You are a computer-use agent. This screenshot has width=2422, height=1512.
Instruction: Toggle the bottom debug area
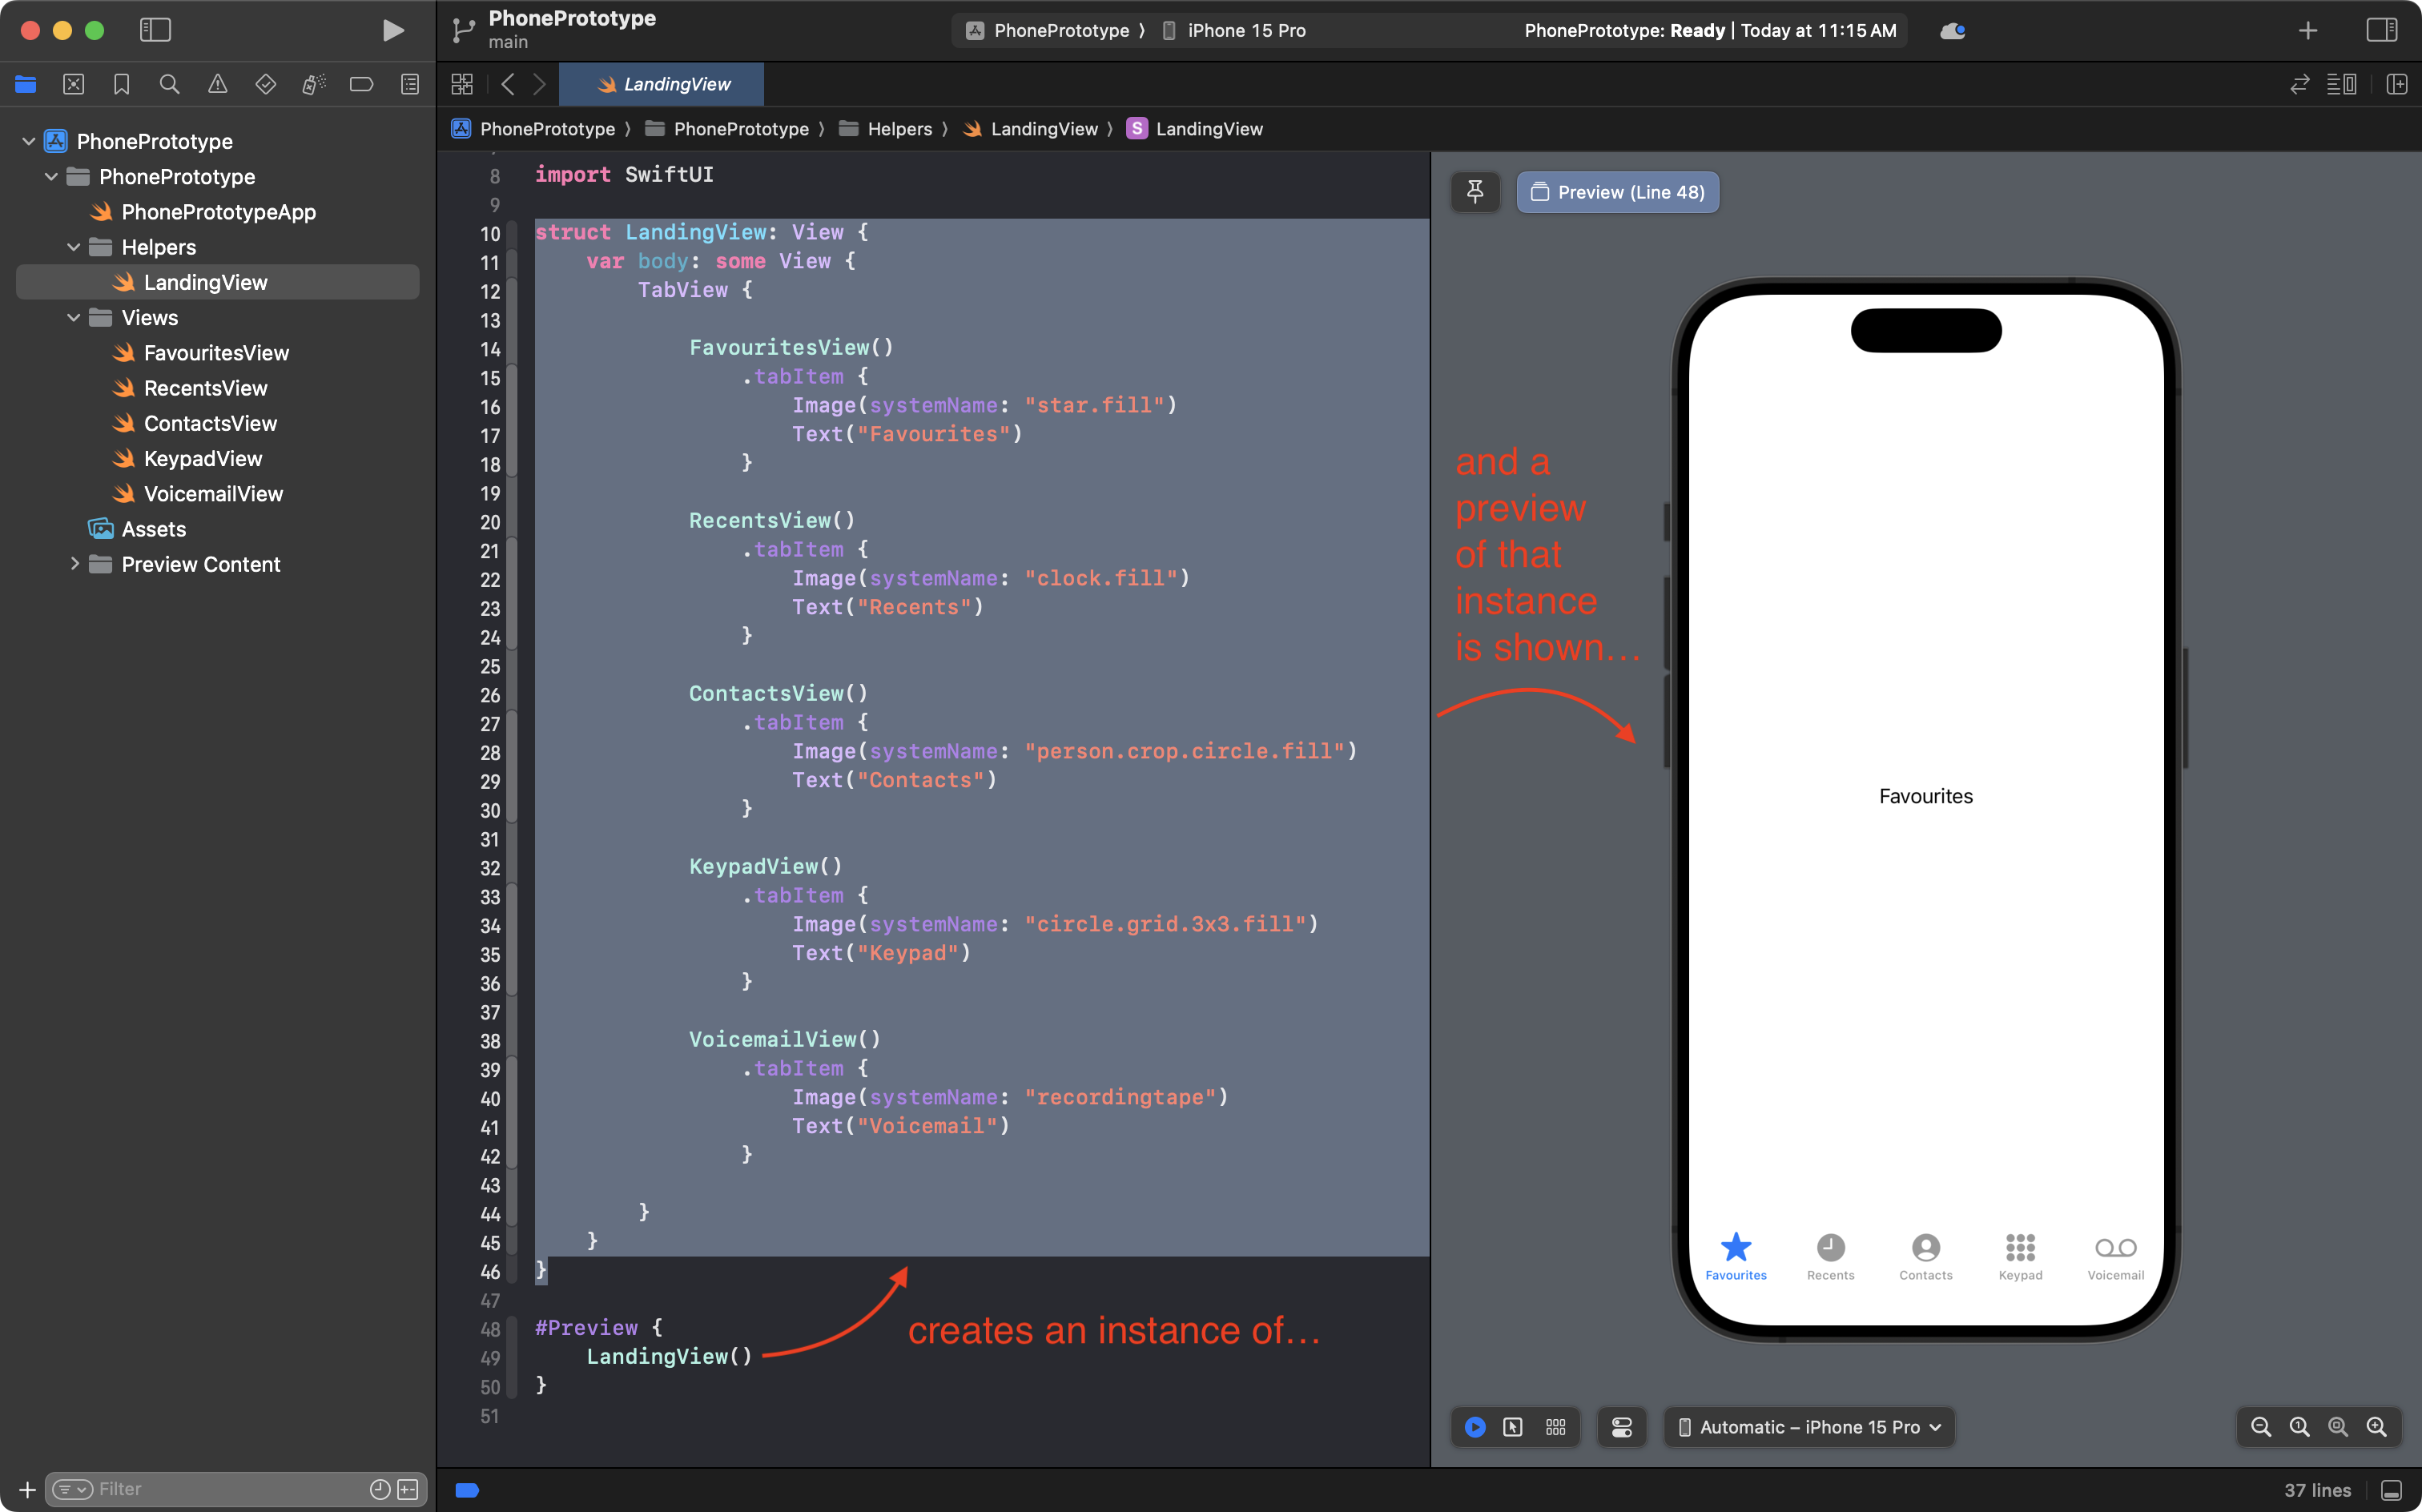(2391, 1490)
